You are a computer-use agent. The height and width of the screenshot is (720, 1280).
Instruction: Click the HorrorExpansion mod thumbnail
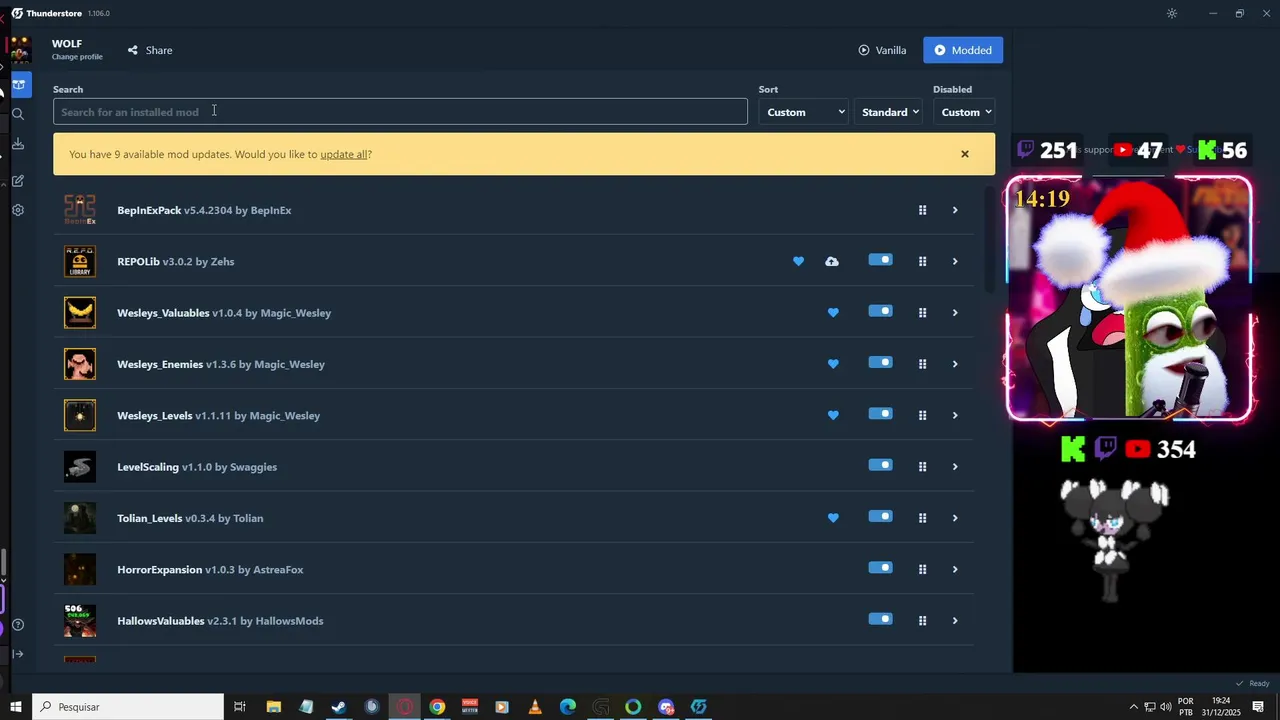pyautogui.click(x=80, y=569)
